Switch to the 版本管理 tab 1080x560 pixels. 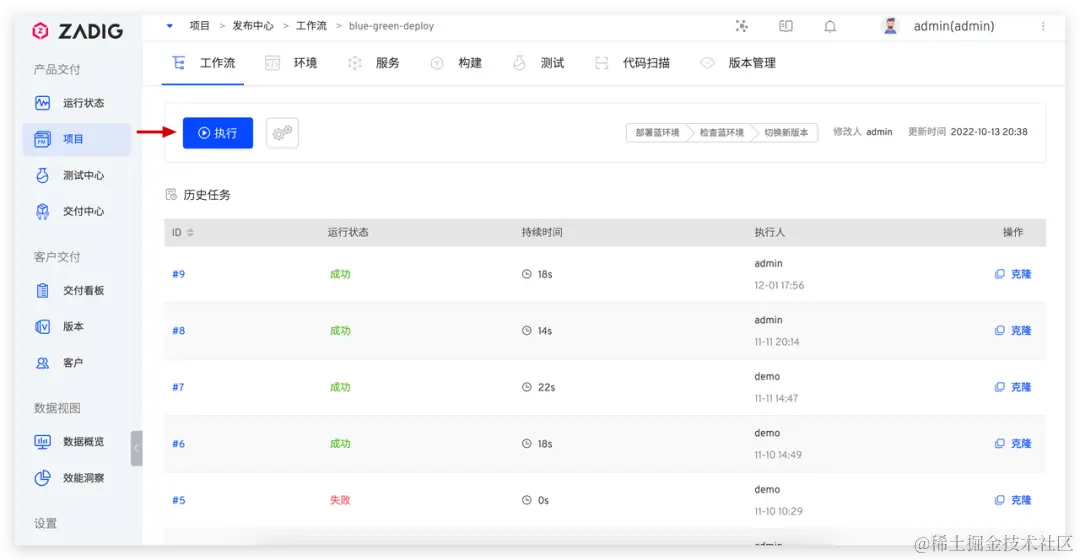pyautogui.click(x=738, y=63)
